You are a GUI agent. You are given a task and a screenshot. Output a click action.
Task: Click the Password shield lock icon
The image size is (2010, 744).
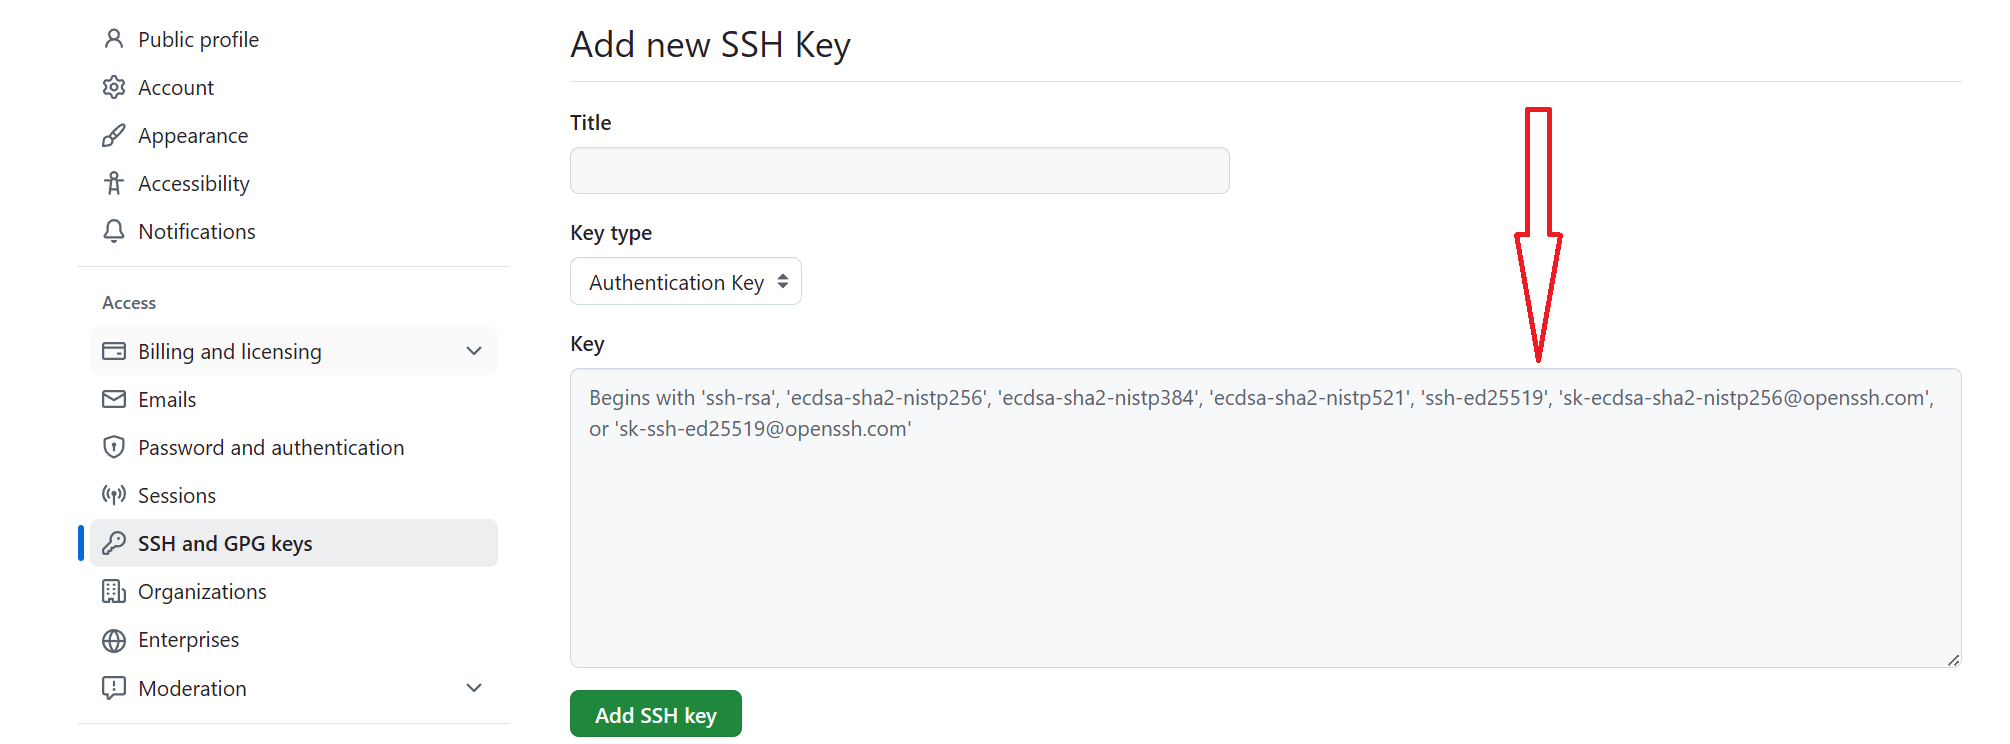tap(114, 447)
